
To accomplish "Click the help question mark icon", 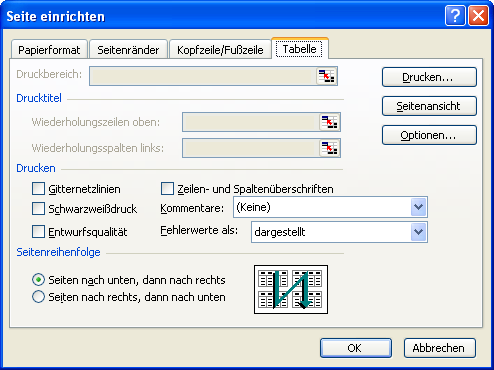I will 455,15.
